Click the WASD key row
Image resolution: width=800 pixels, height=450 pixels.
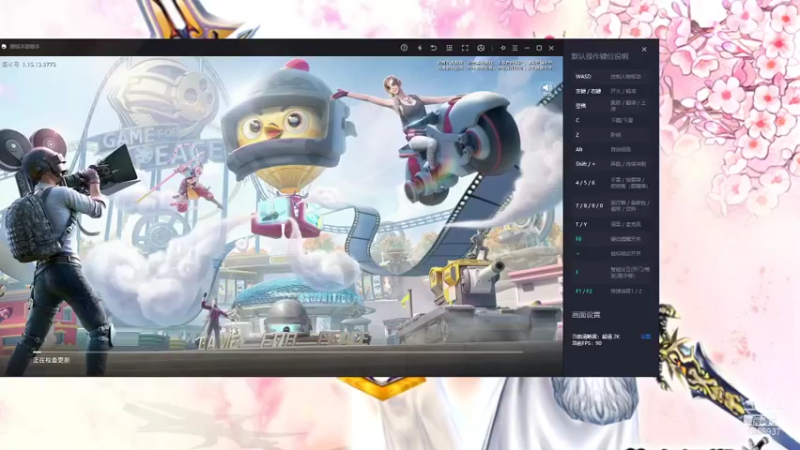(611, 77)
